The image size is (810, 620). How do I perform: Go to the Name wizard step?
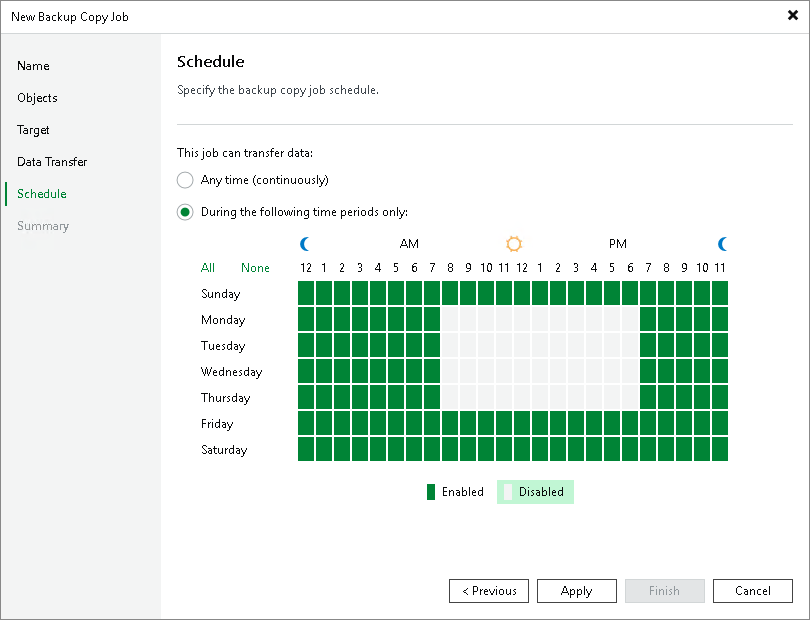(33, 66)
